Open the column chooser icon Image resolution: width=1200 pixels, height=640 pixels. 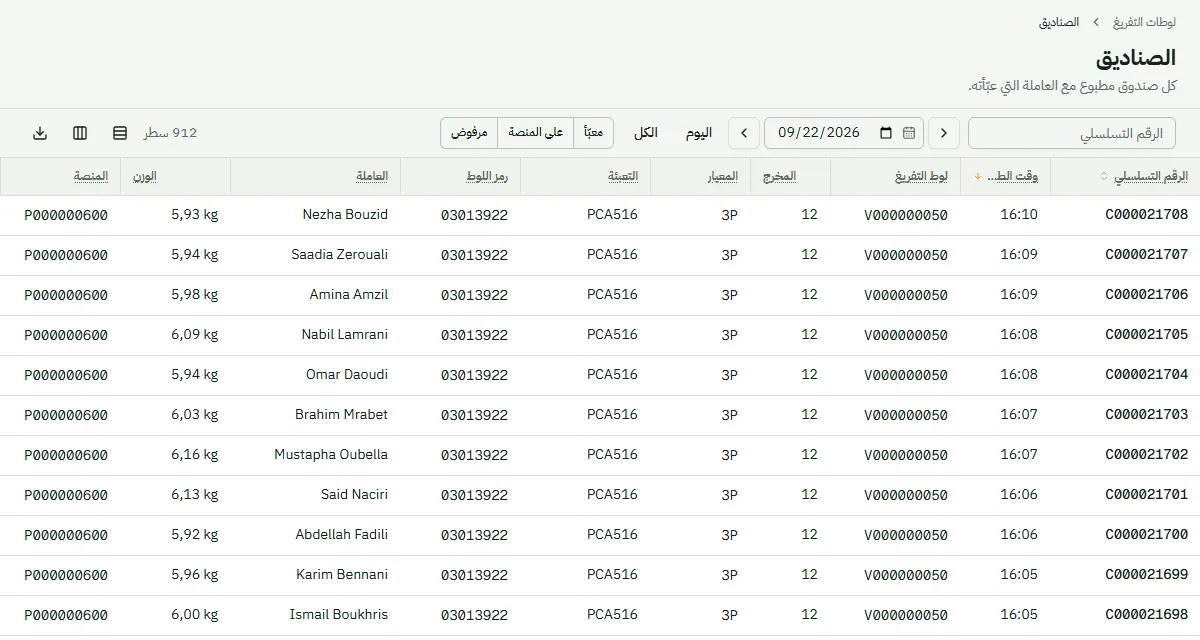click(80, 133)
